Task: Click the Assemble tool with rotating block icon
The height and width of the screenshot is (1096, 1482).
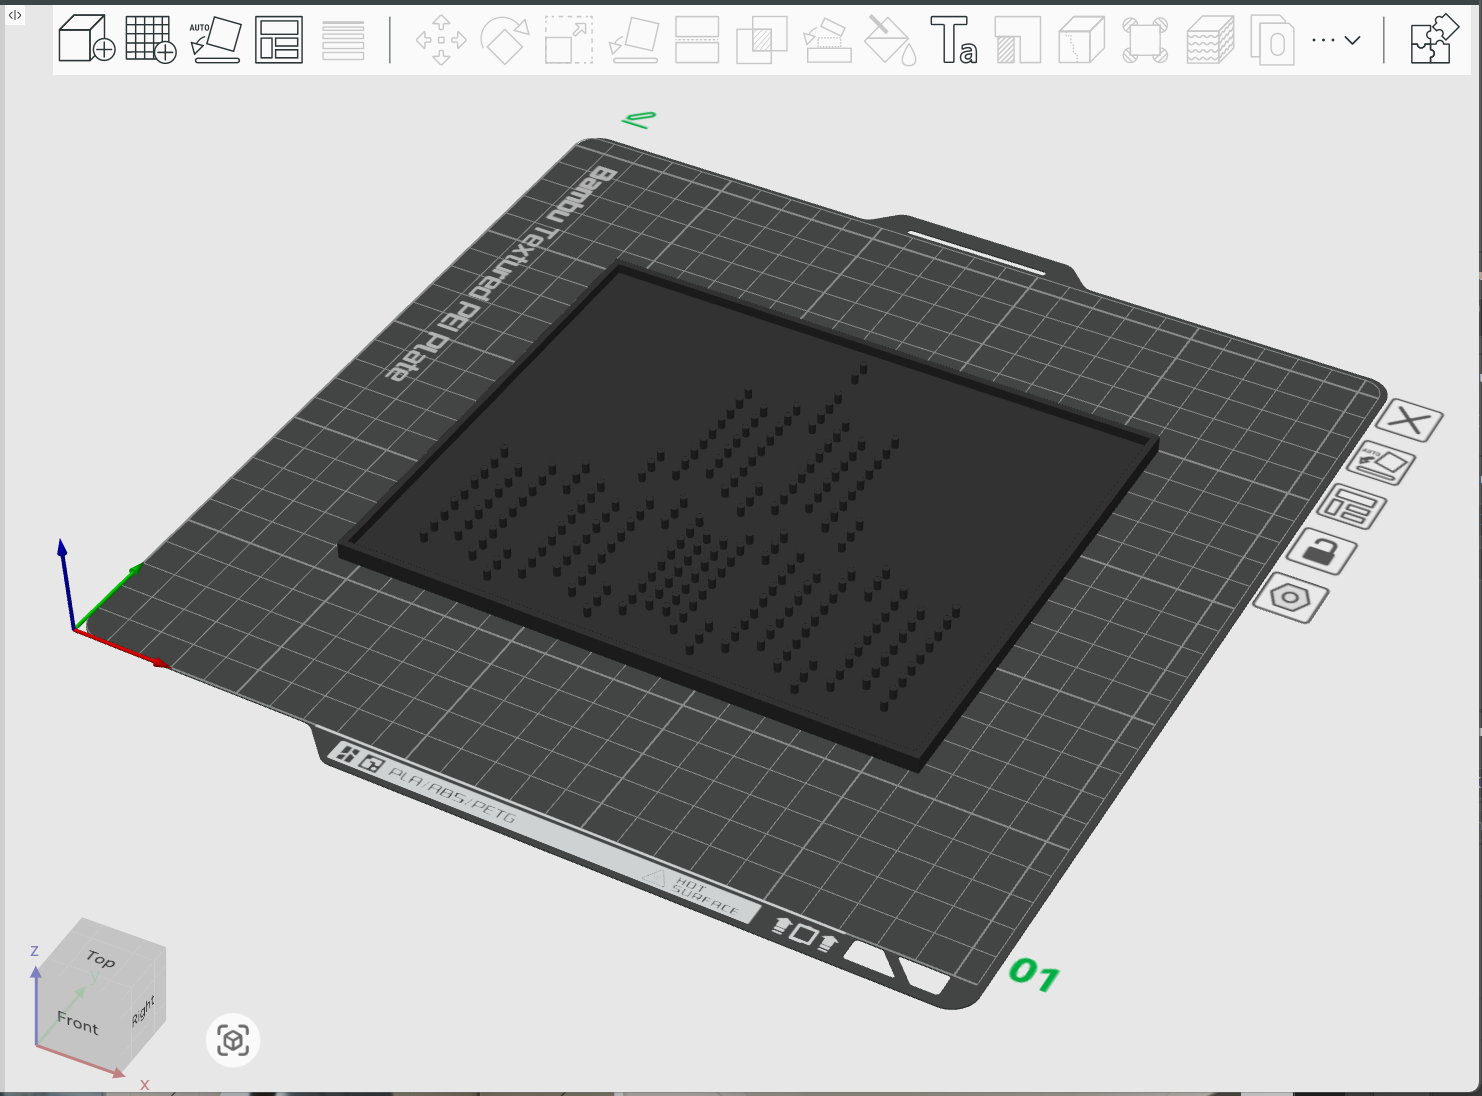Action: (x=827, y=40)
